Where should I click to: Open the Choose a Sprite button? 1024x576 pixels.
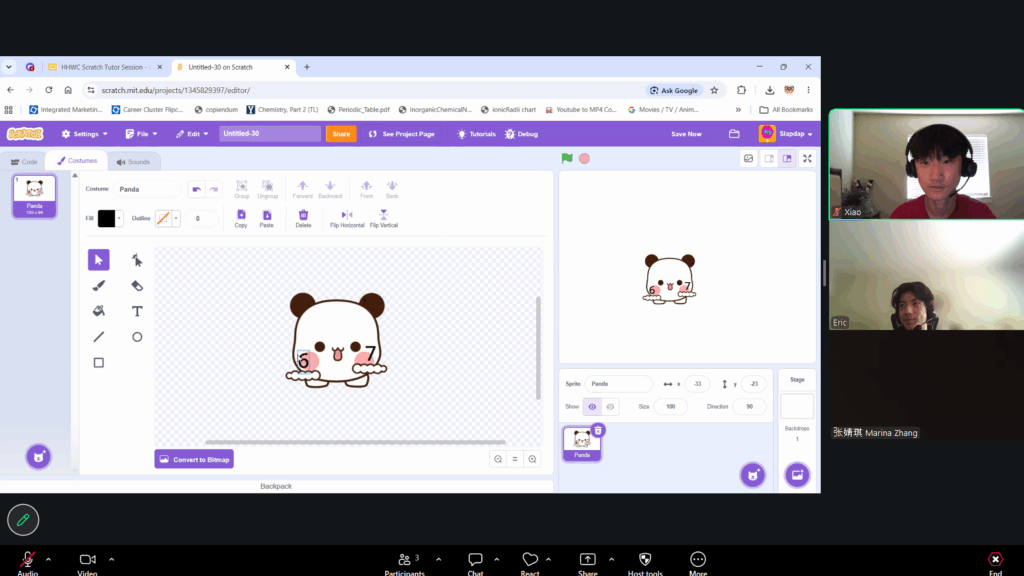pos(752,475)
